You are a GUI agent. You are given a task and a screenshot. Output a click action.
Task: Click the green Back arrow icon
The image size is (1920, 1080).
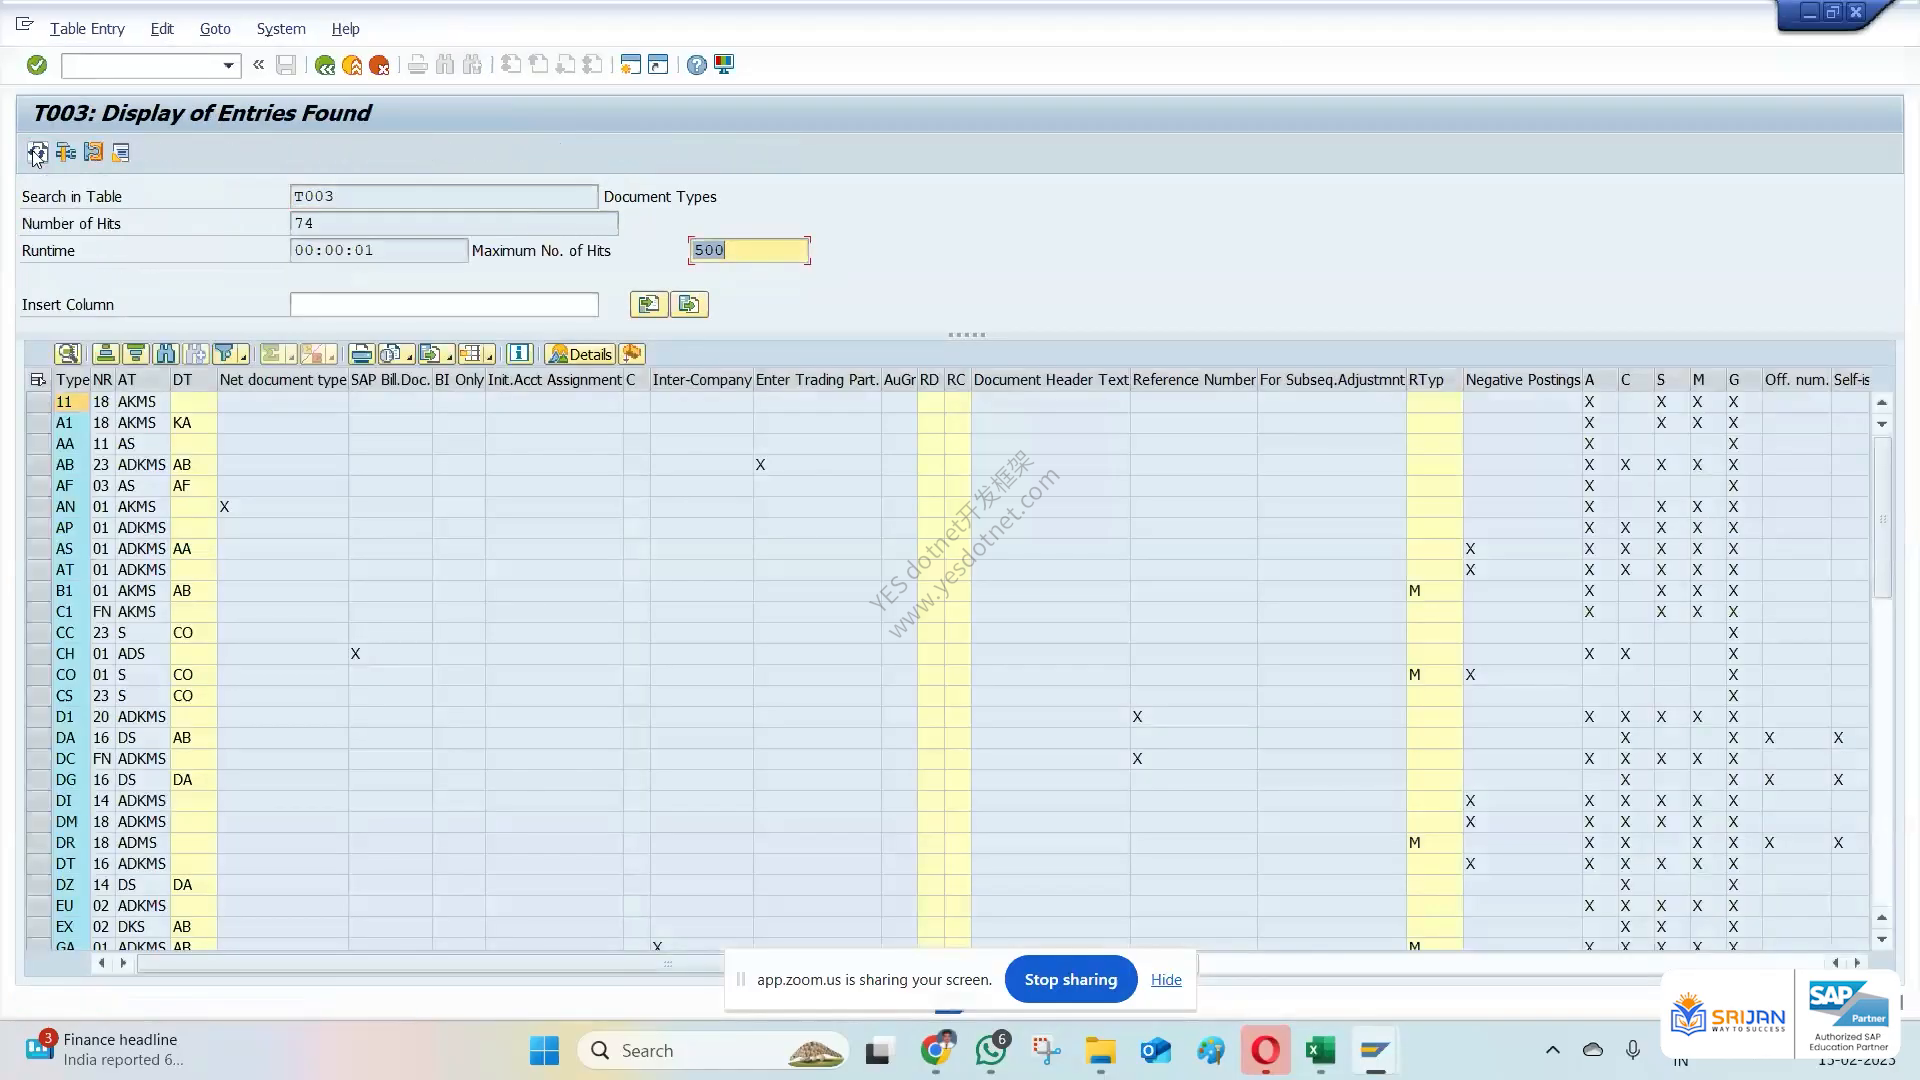325,65
